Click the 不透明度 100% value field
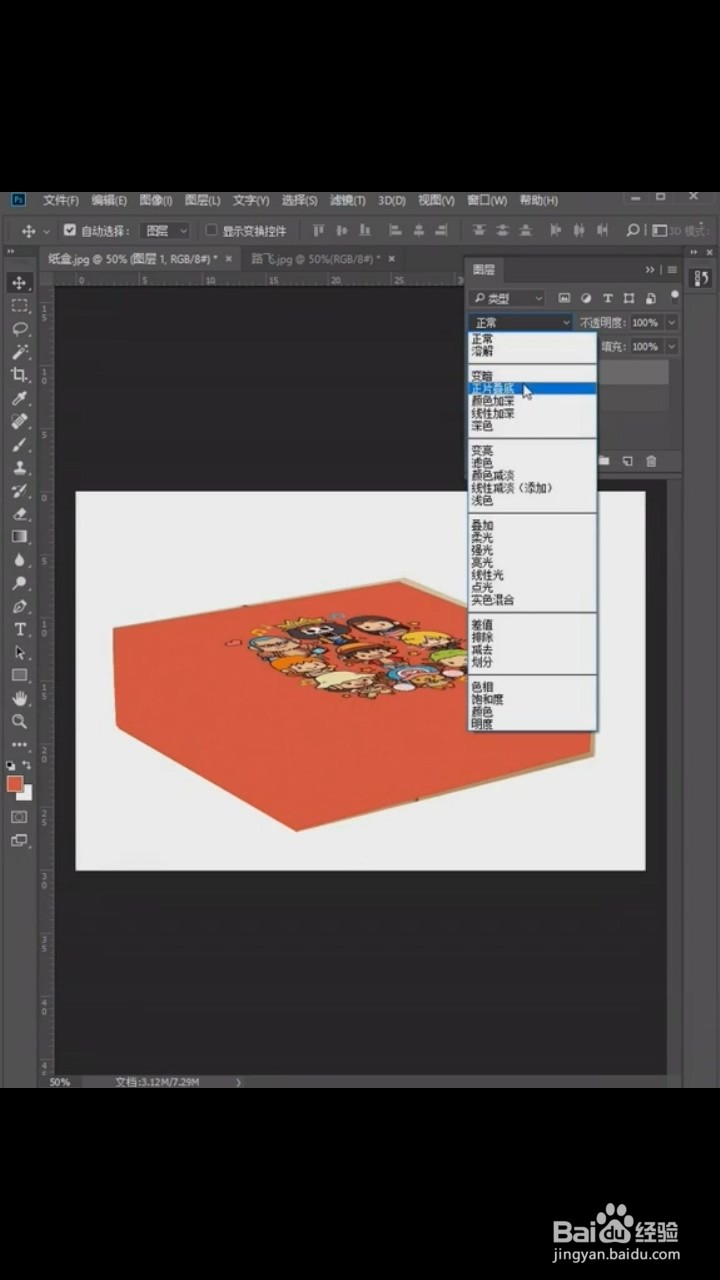Viewport: 720px width, 1280px height. (x=645, y=323)
